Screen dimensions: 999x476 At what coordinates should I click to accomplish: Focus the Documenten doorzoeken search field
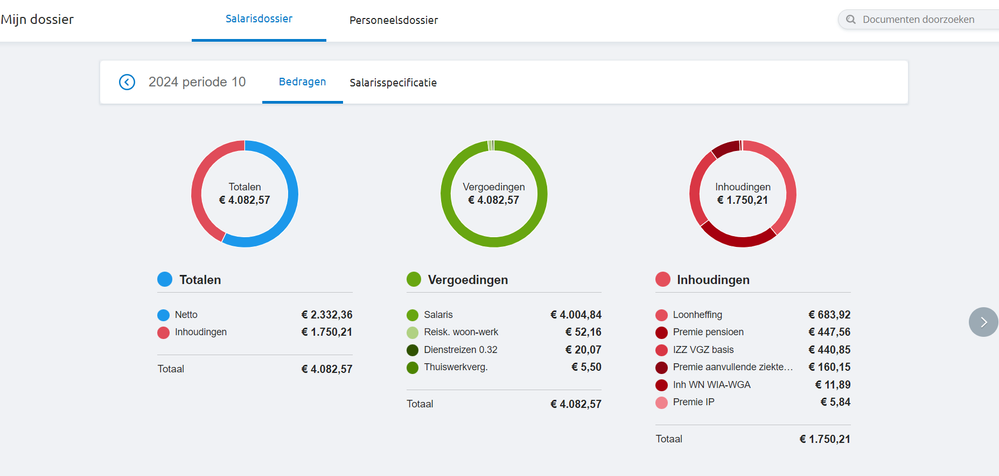click(x=921, y=20)
